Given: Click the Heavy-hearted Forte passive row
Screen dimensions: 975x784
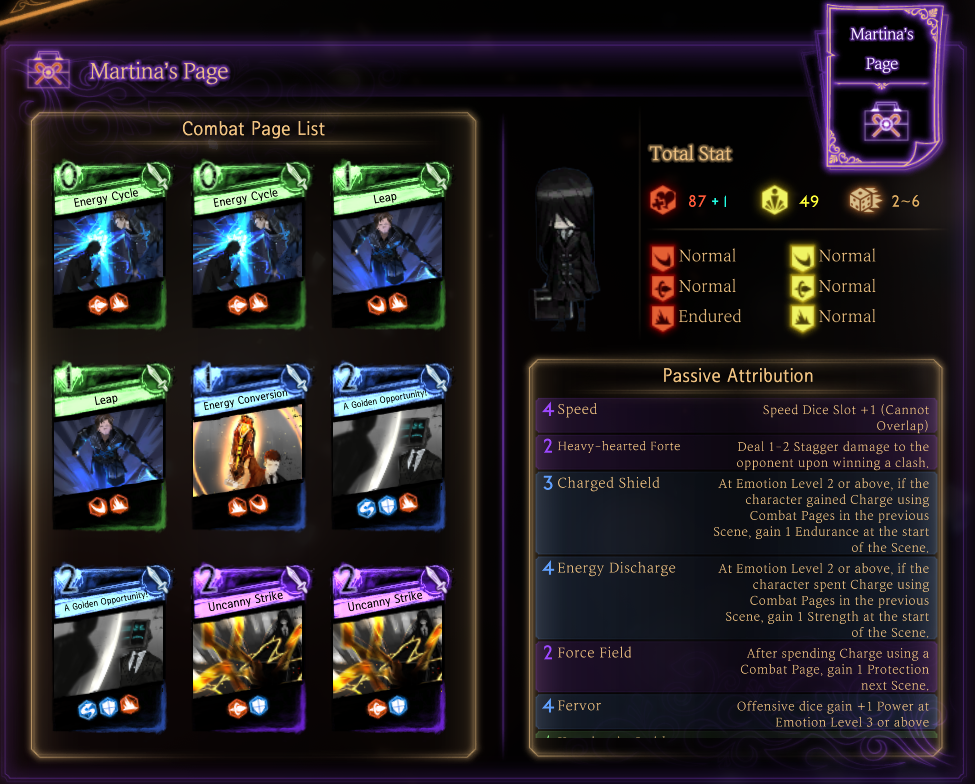Looking at the screenshot, I should pyautogui.click(x=736, y=453).
